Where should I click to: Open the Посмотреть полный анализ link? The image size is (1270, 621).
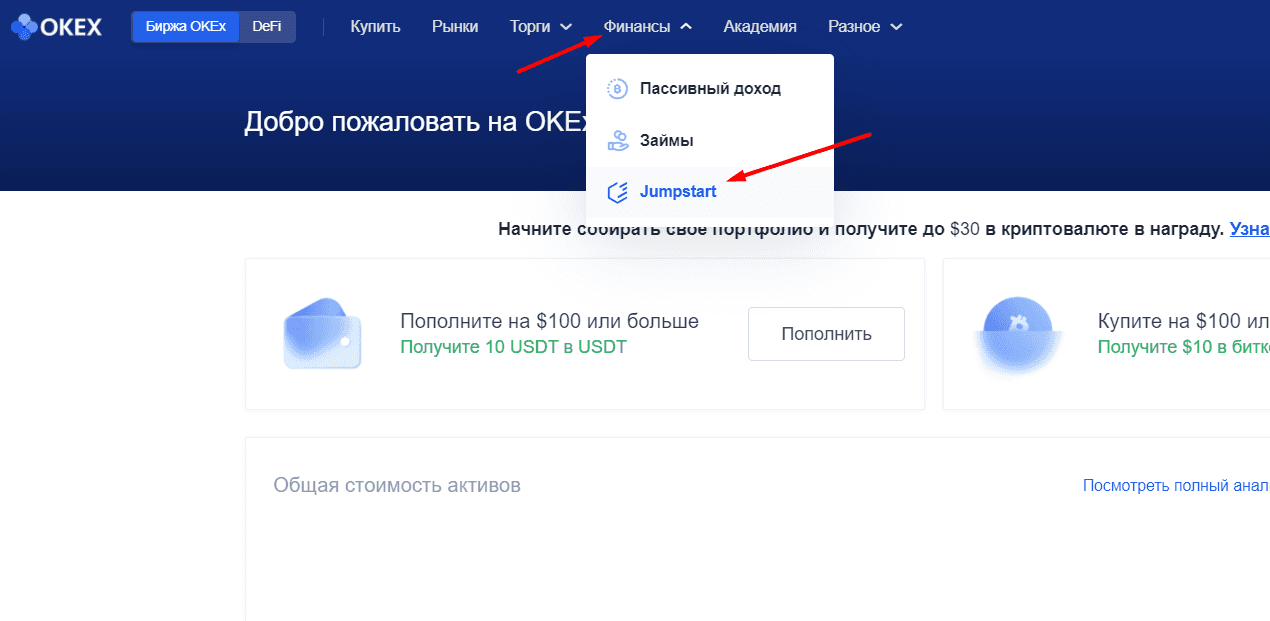pyautogui.click(x=1176, y=486)
